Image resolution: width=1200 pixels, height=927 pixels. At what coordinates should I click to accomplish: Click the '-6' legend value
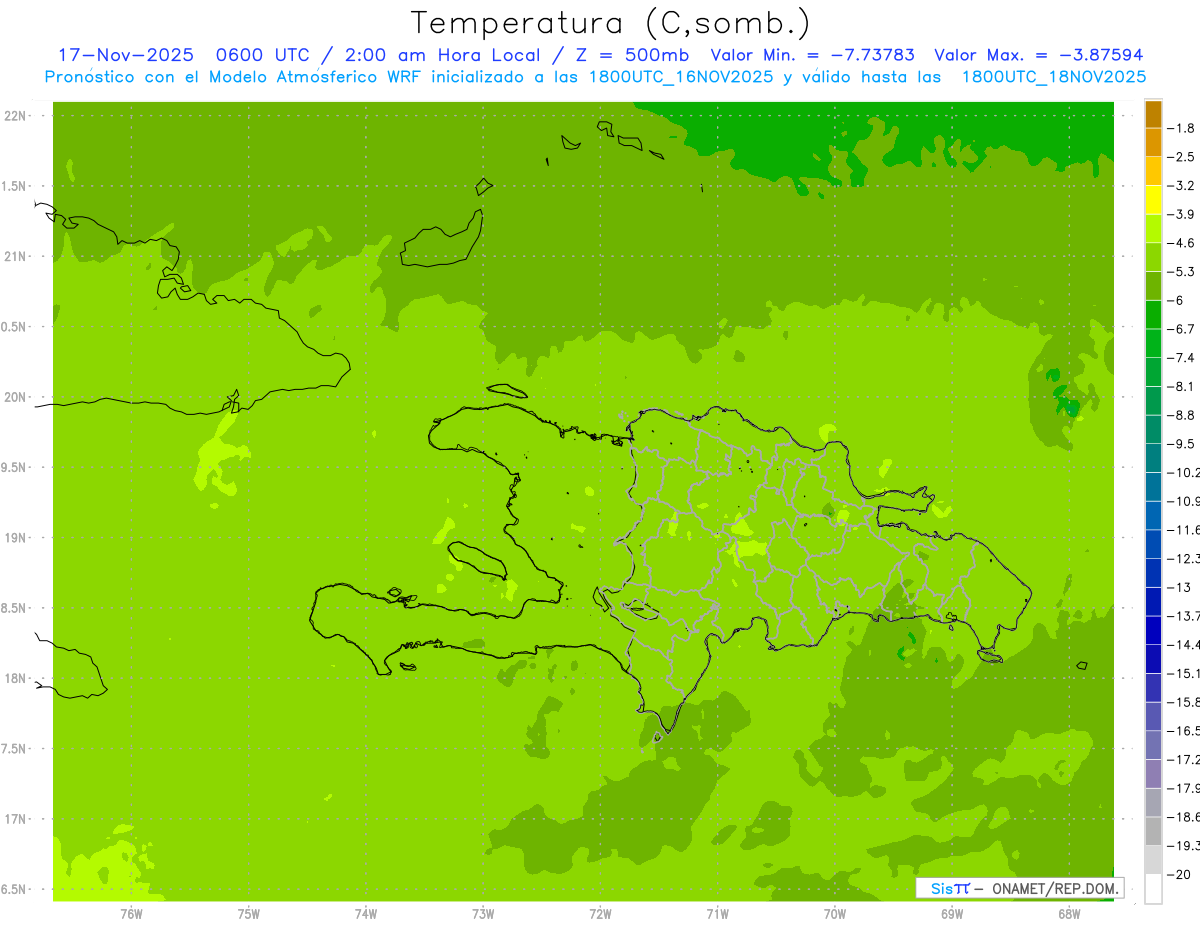coord(1176,300)
